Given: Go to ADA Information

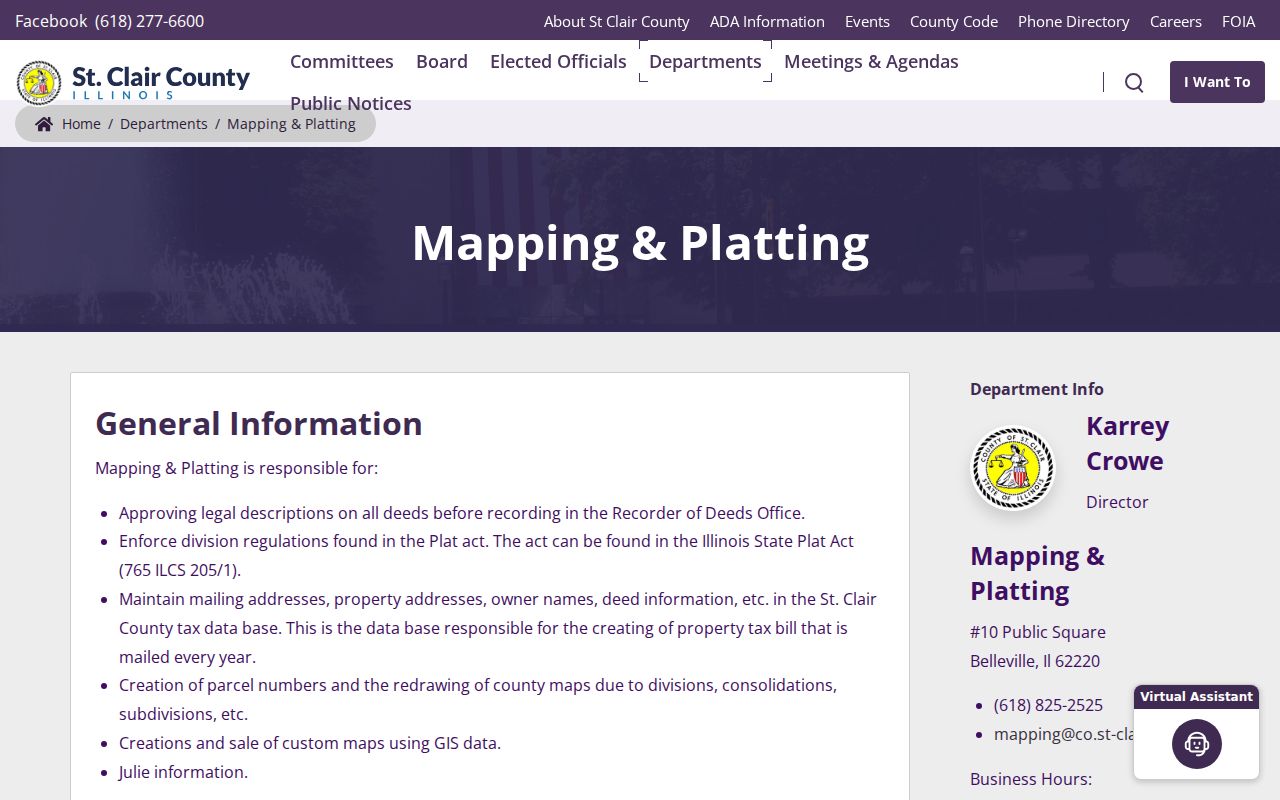Looking at the screenshot, I should (767, 21).
